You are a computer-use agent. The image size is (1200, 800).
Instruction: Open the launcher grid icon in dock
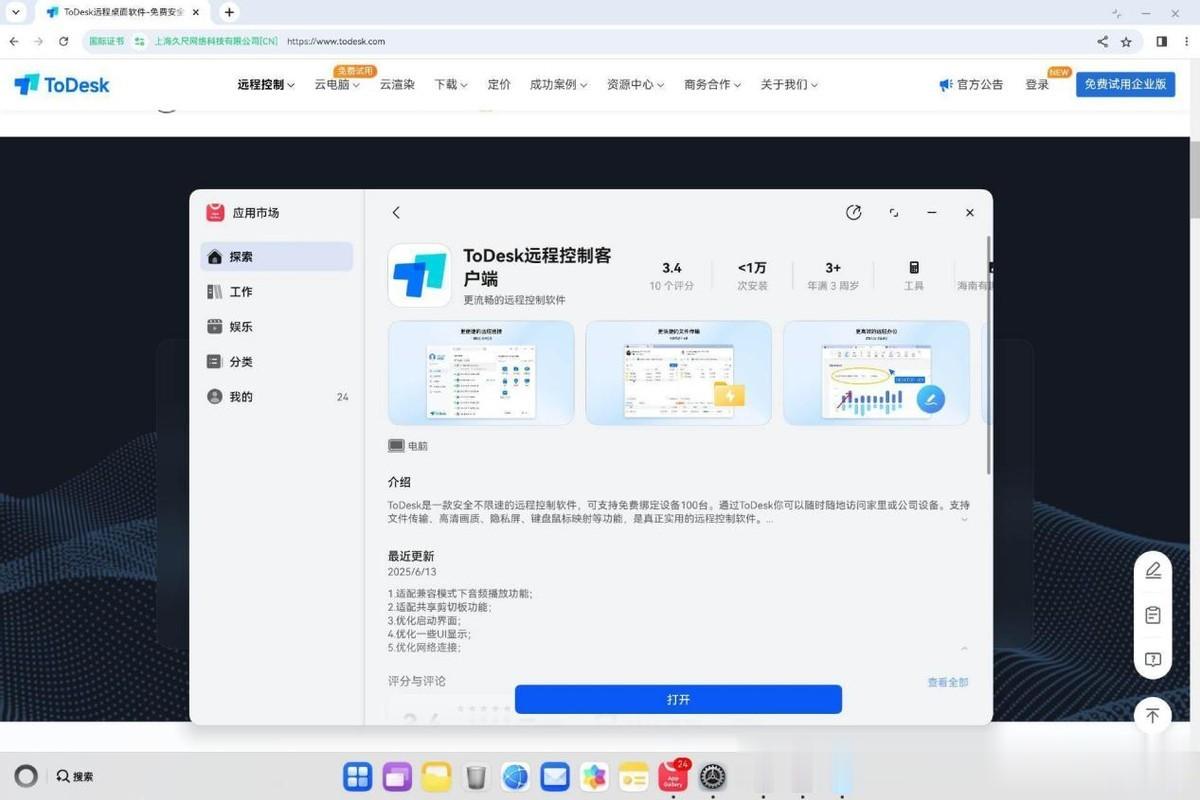pyautogui.click(x=358, y=776)
